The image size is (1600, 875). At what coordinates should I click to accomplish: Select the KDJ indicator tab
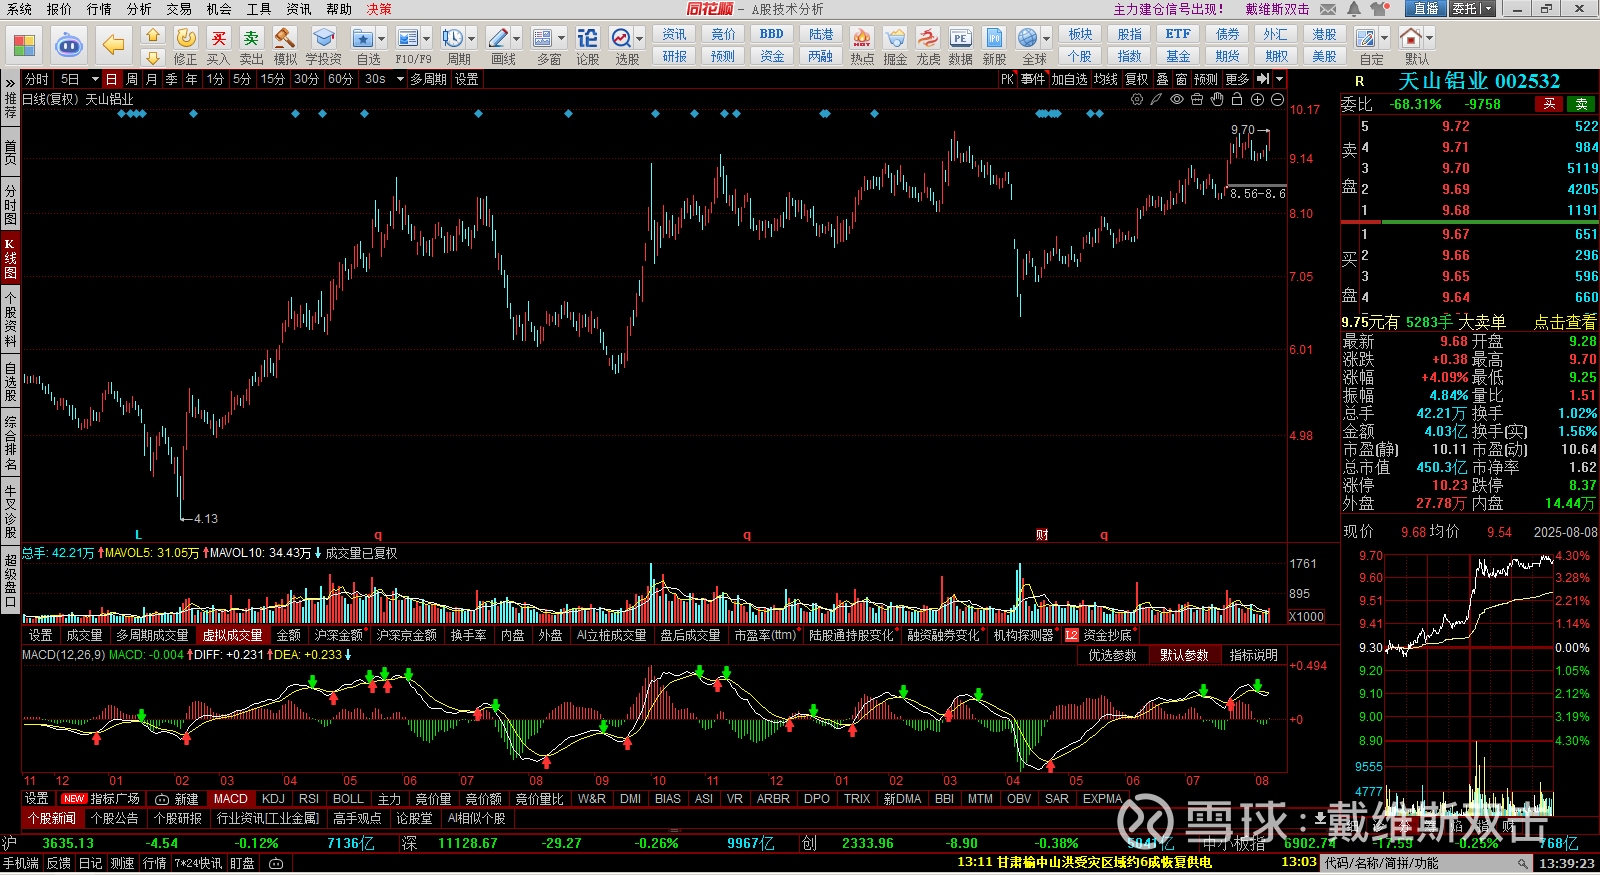click(273, 799)
